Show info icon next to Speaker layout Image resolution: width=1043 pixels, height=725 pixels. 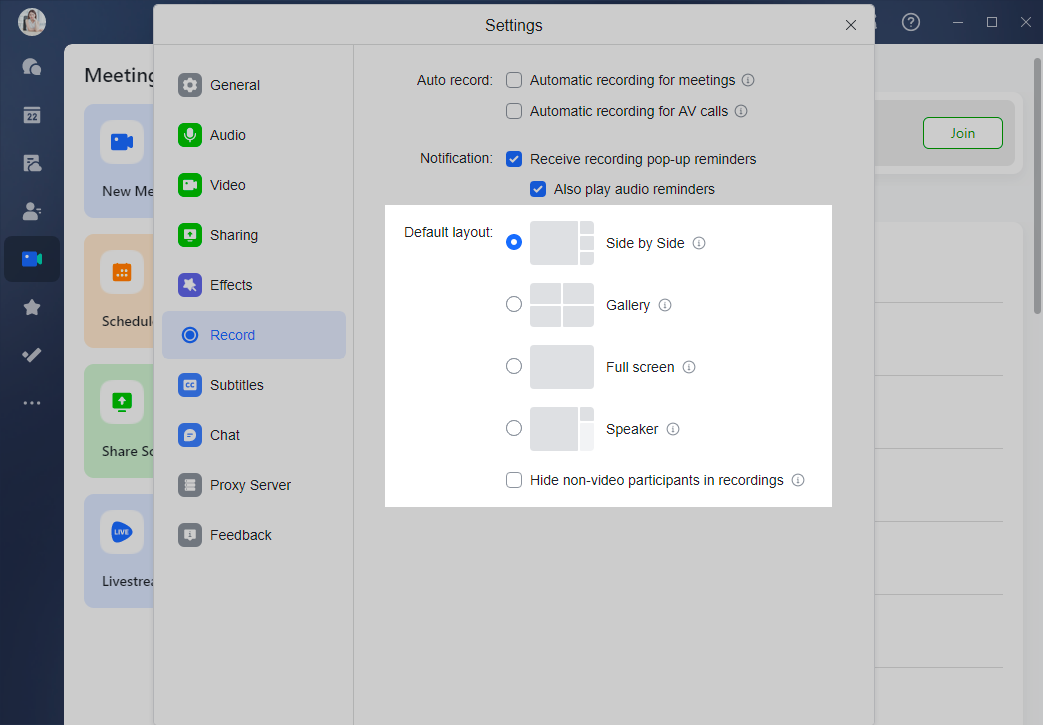pos(672,429)
